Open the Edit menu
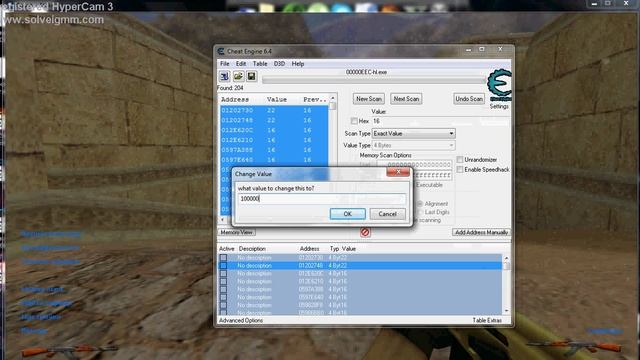This screenshot has width=640, height=360. (x=241, y=64)
